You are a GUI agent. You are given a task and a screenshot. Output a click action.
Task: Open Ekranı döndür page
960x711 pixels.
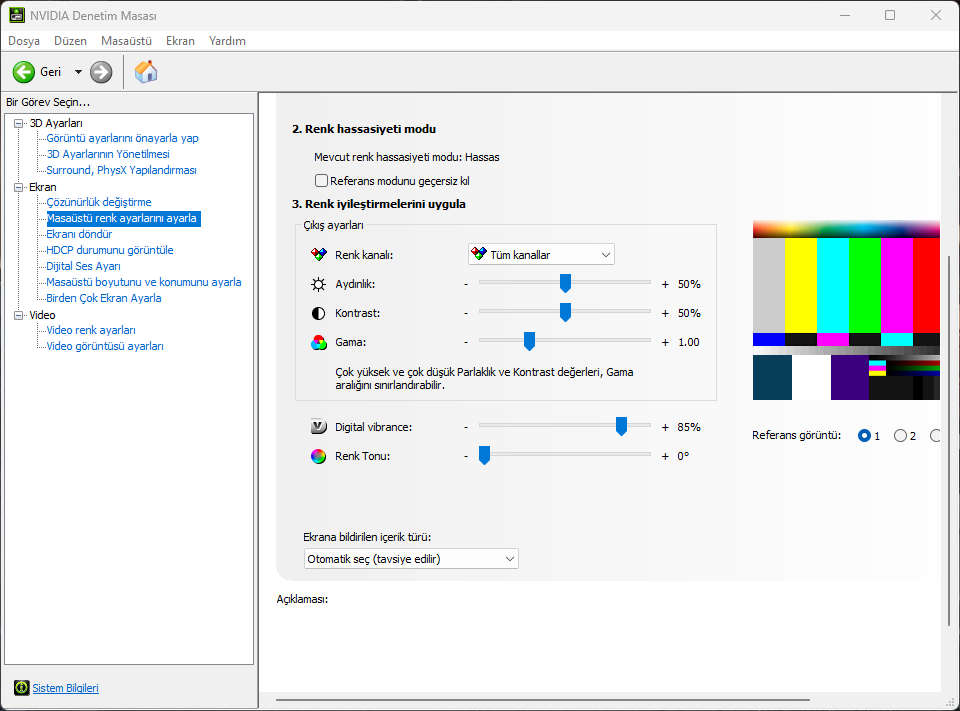point(79,234)
